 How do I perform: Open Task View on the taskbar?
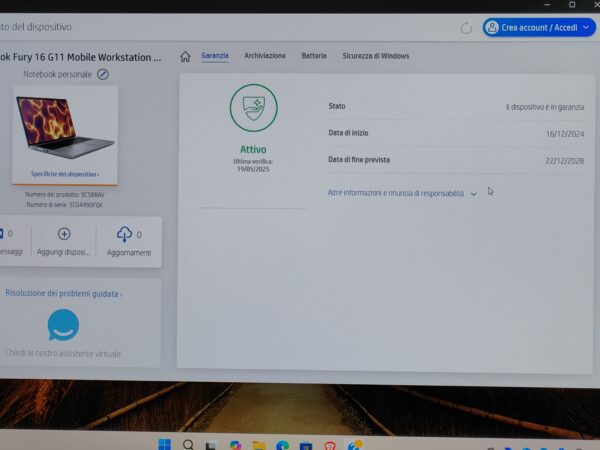point(210,446)
